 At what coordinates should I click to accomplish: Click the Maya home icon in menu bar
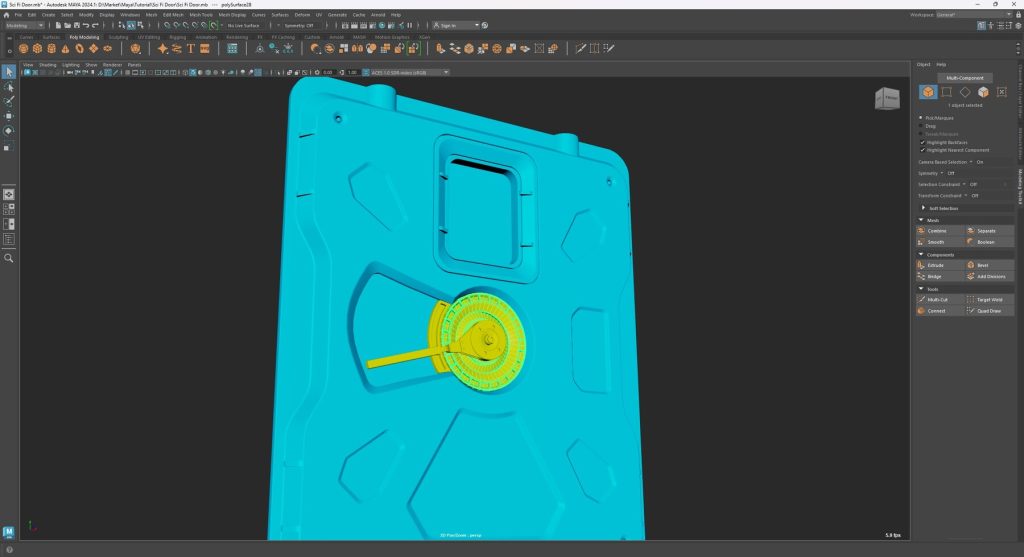click(7, 14)
